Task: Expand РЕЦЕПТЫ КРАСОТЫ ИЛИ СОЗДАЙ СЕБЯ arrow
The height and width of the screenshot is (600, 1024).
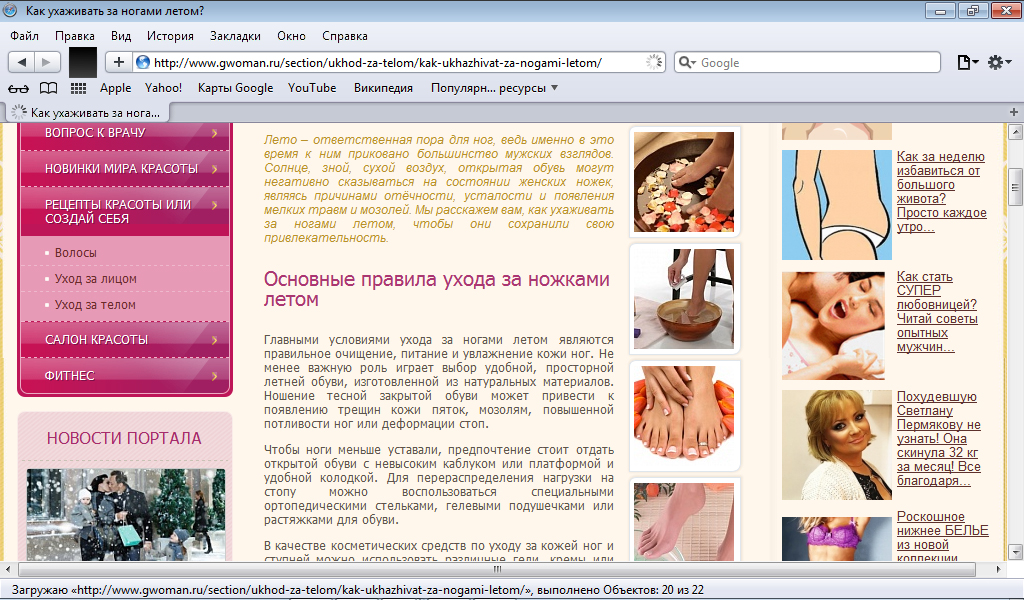Action: 215,205
